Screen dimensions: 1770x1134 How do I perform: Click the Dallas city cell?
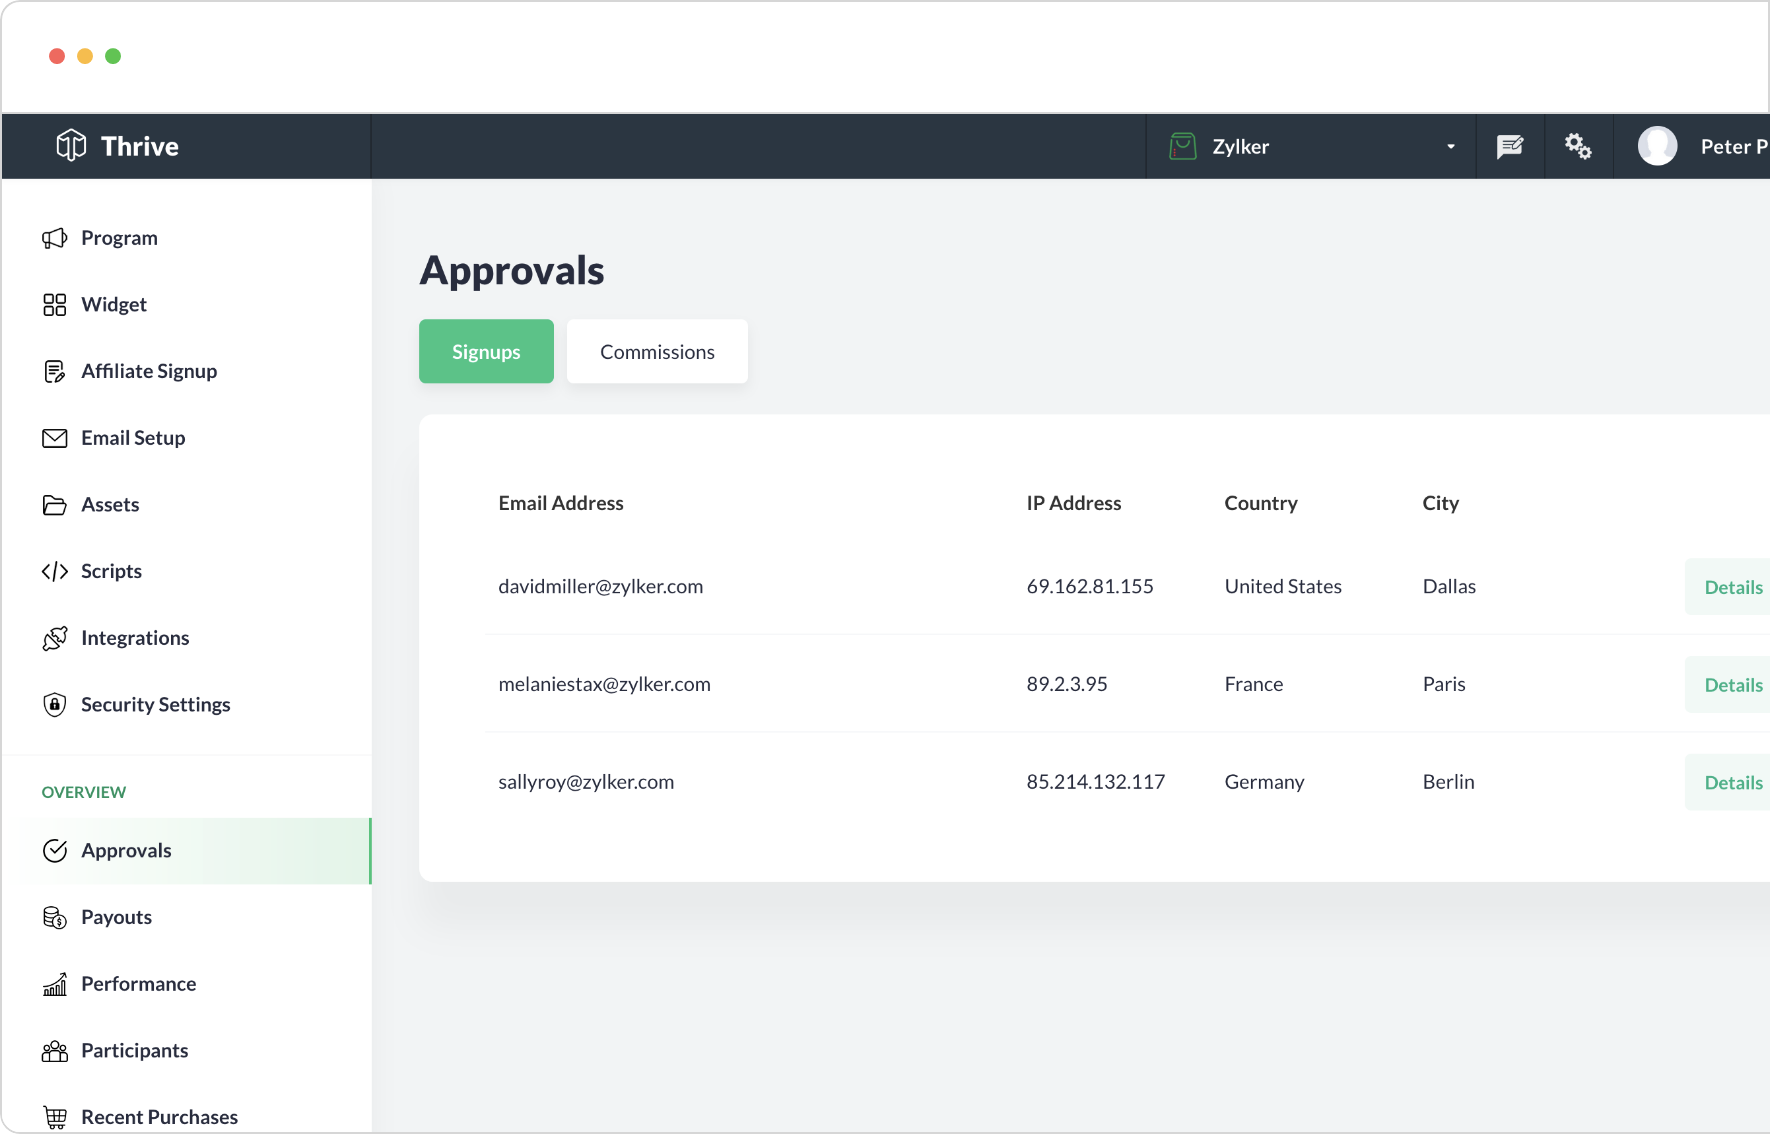(1449, 587)
